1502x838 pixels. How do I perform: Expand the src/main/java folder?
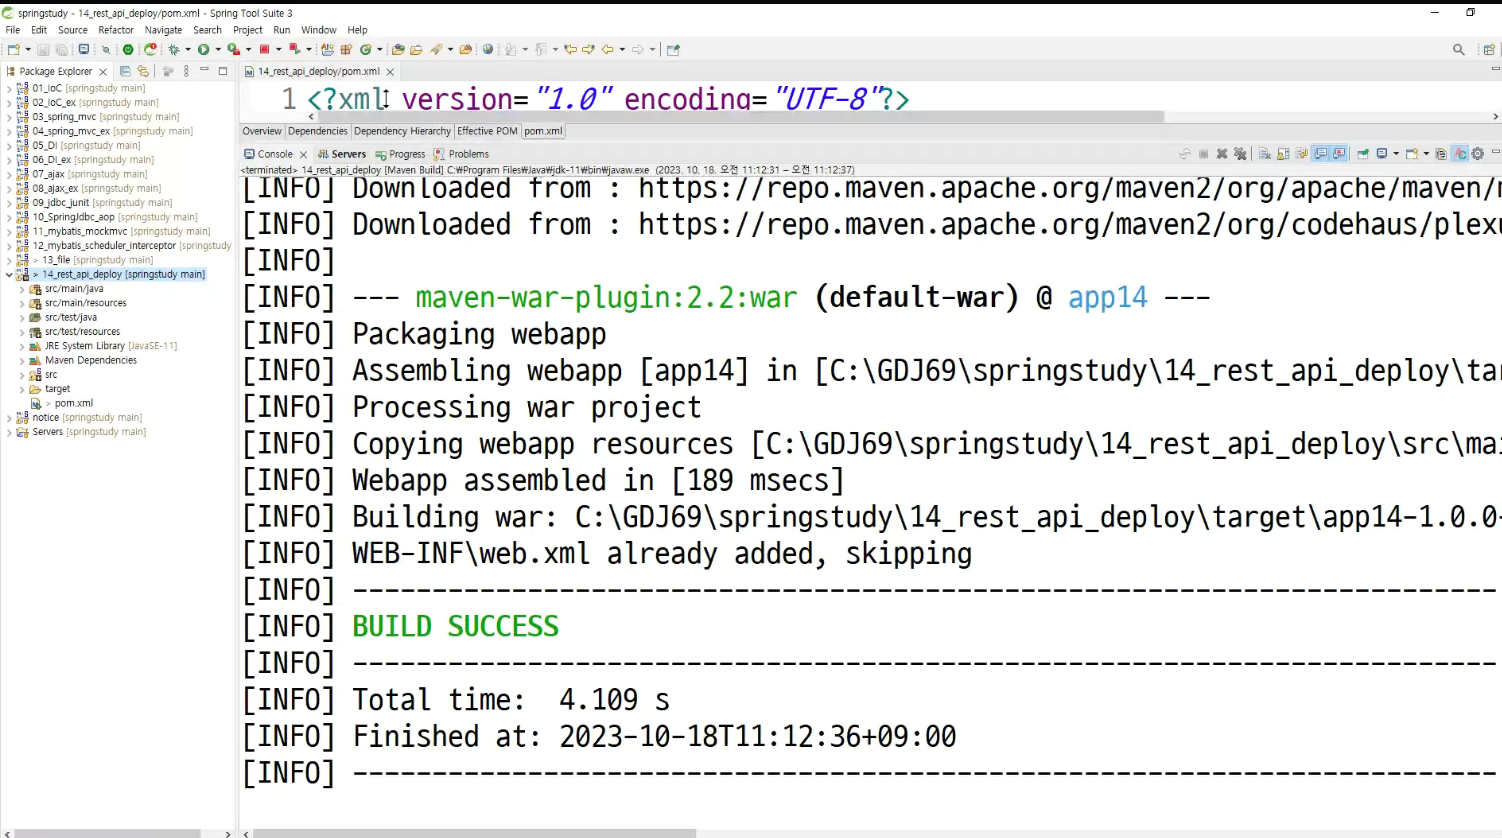click(22, 289)
